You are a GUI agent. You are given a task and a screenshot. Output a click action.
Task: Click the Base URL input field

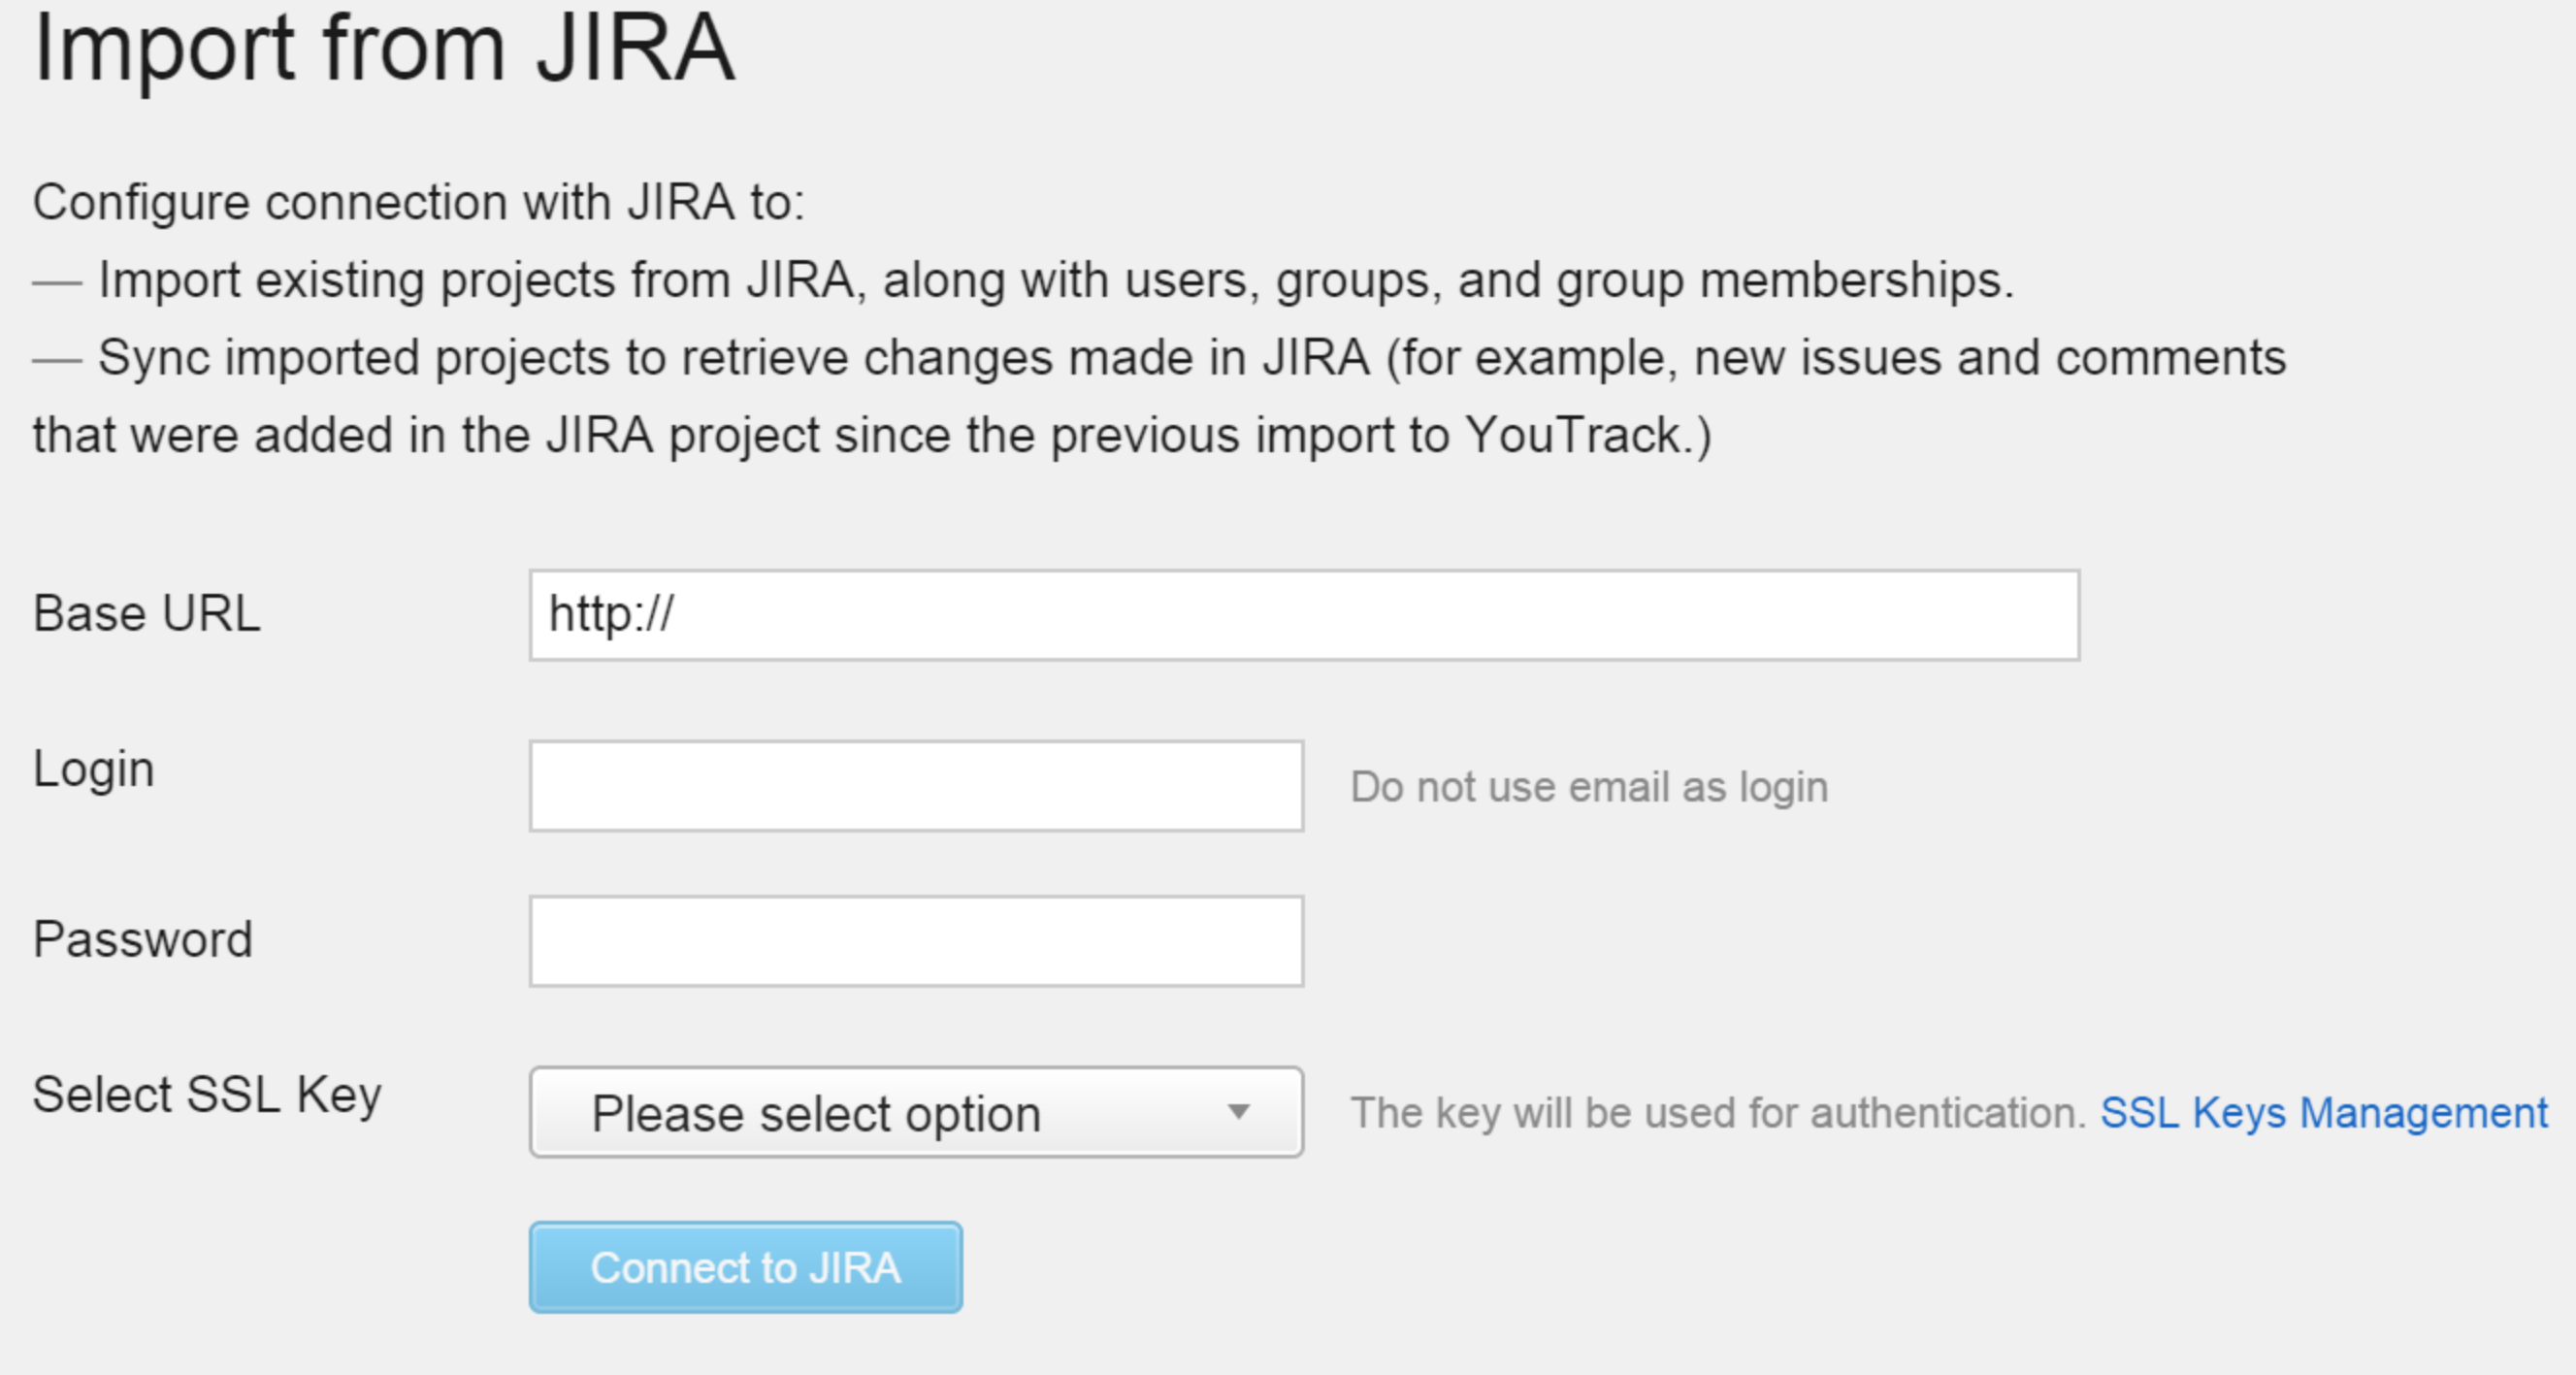coord(1304,615)
